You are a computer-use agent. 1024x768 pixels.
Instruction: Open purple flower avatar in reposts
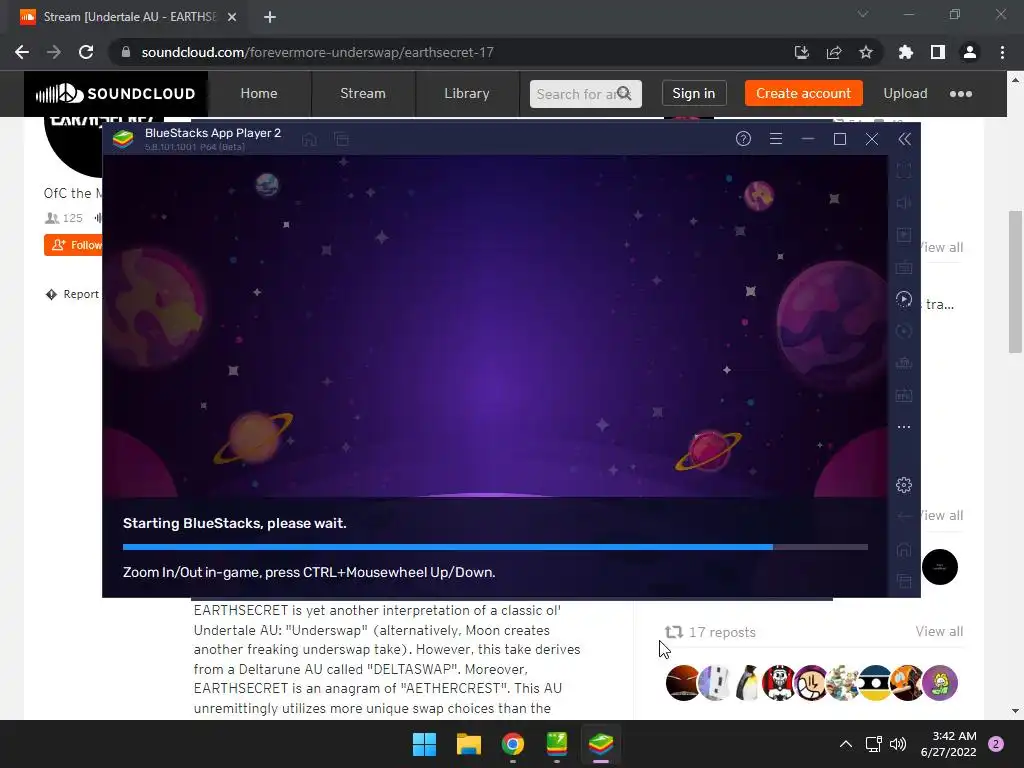[x=940, y=682]
